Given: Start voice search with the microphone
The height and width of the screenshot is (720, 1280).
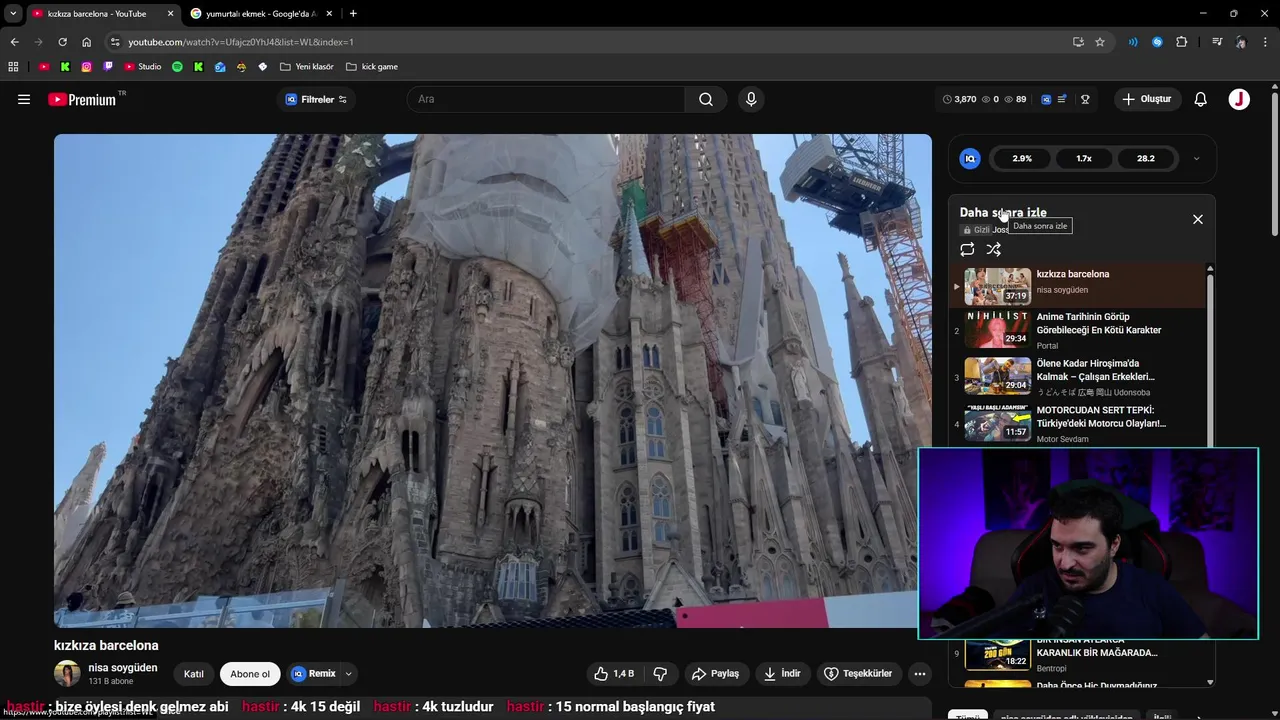Looking at the screenshot, I should pyautogui.click(x=751, y=99).
